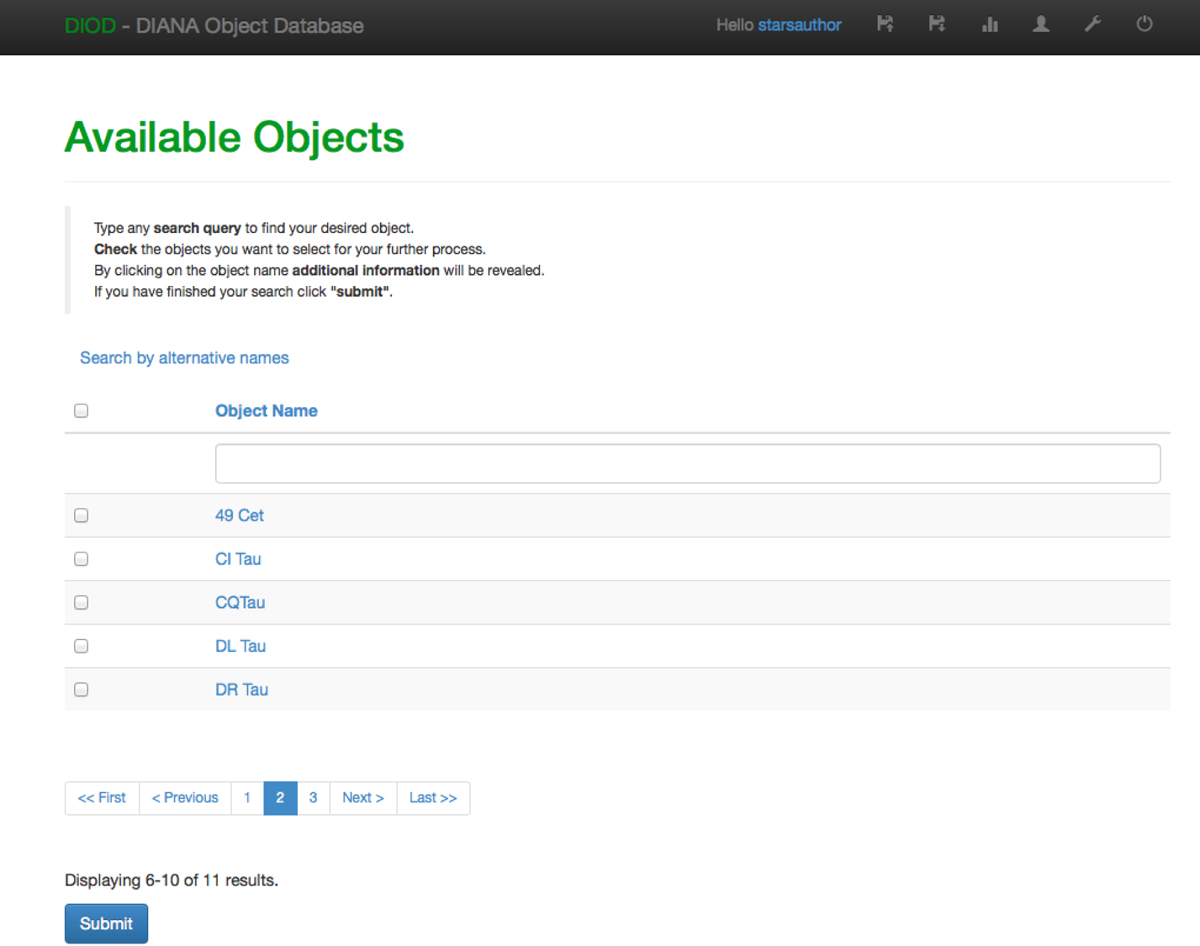This screenshot has height=946, width=1200.
Task: Click the Next > pagination button
Action: coord(363,798)
